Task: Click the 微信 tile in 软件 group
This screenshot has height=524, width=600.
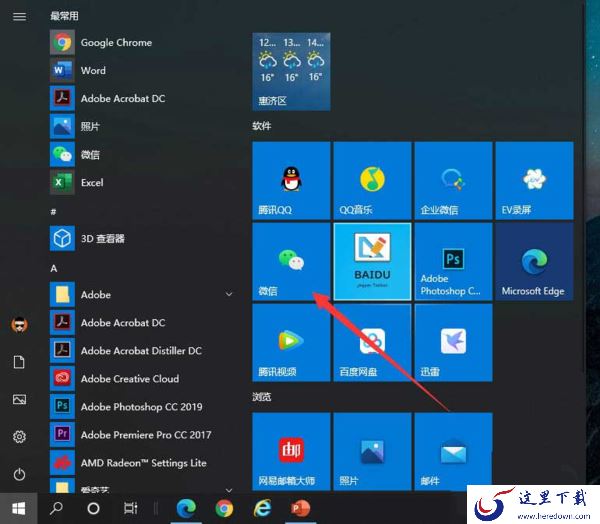Action: coord(291,261)
